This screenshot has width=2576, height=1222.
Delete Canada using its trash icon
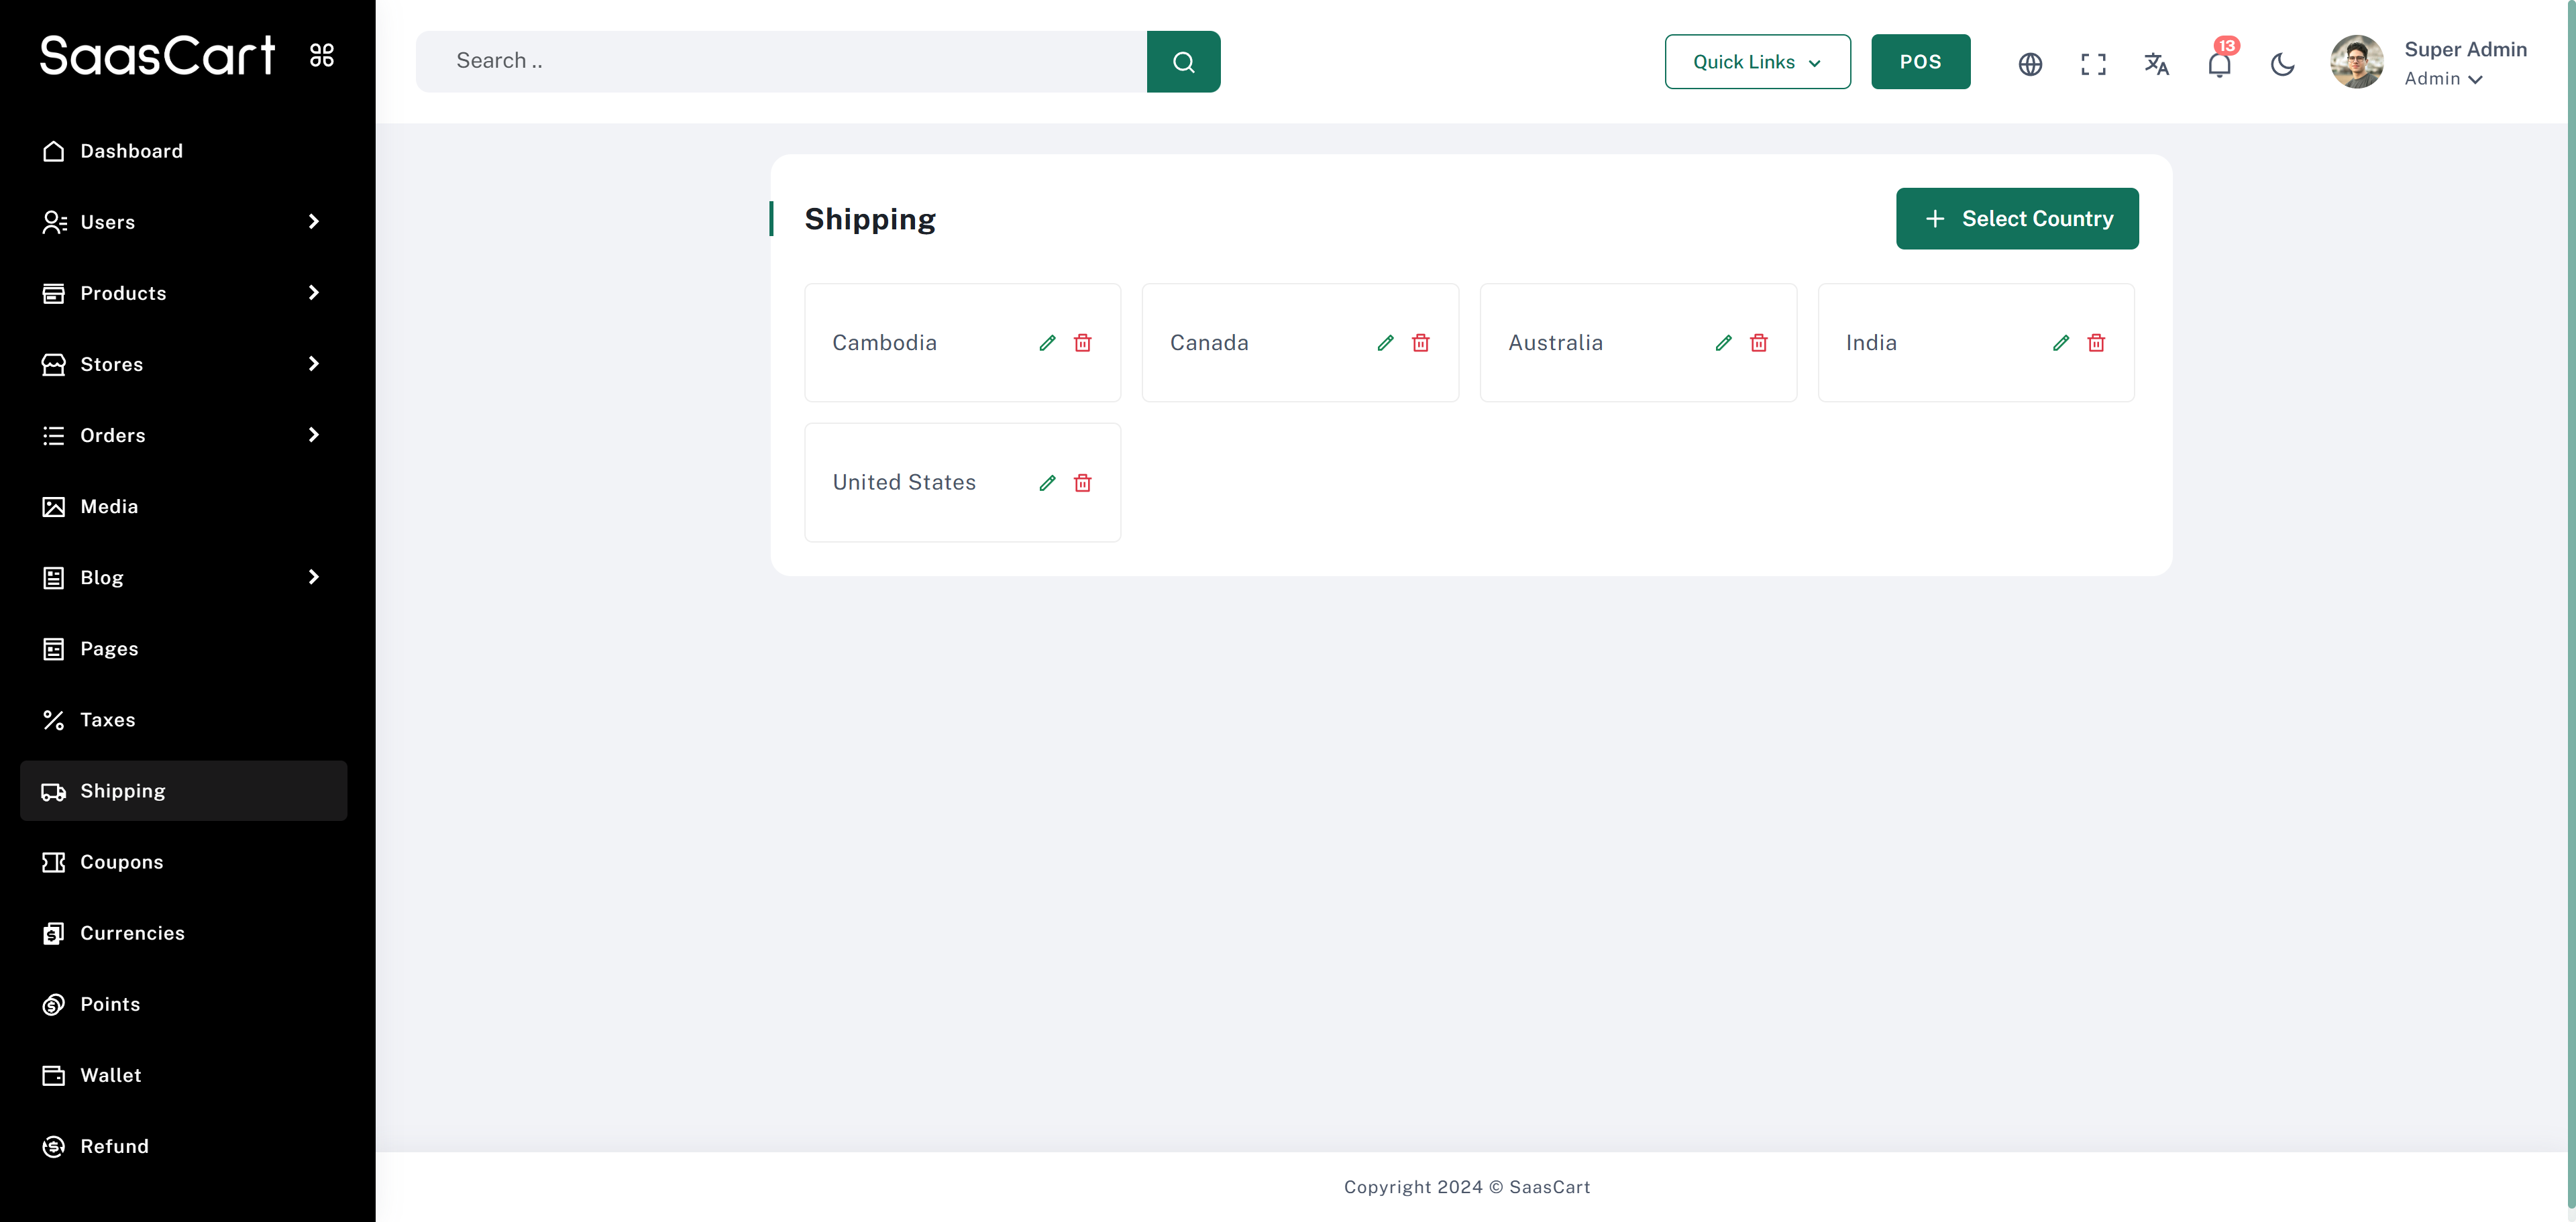point(1420,343)
